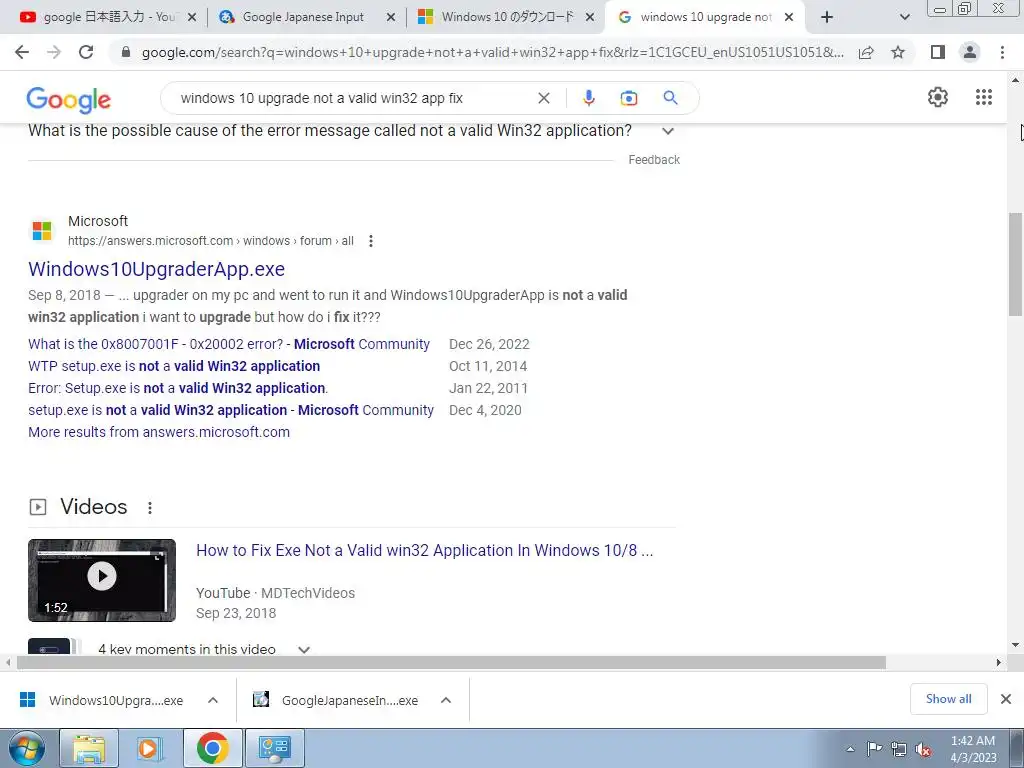Open File Explorer from the taskbar
The image size is (1024, 768).
pos(89,748)
